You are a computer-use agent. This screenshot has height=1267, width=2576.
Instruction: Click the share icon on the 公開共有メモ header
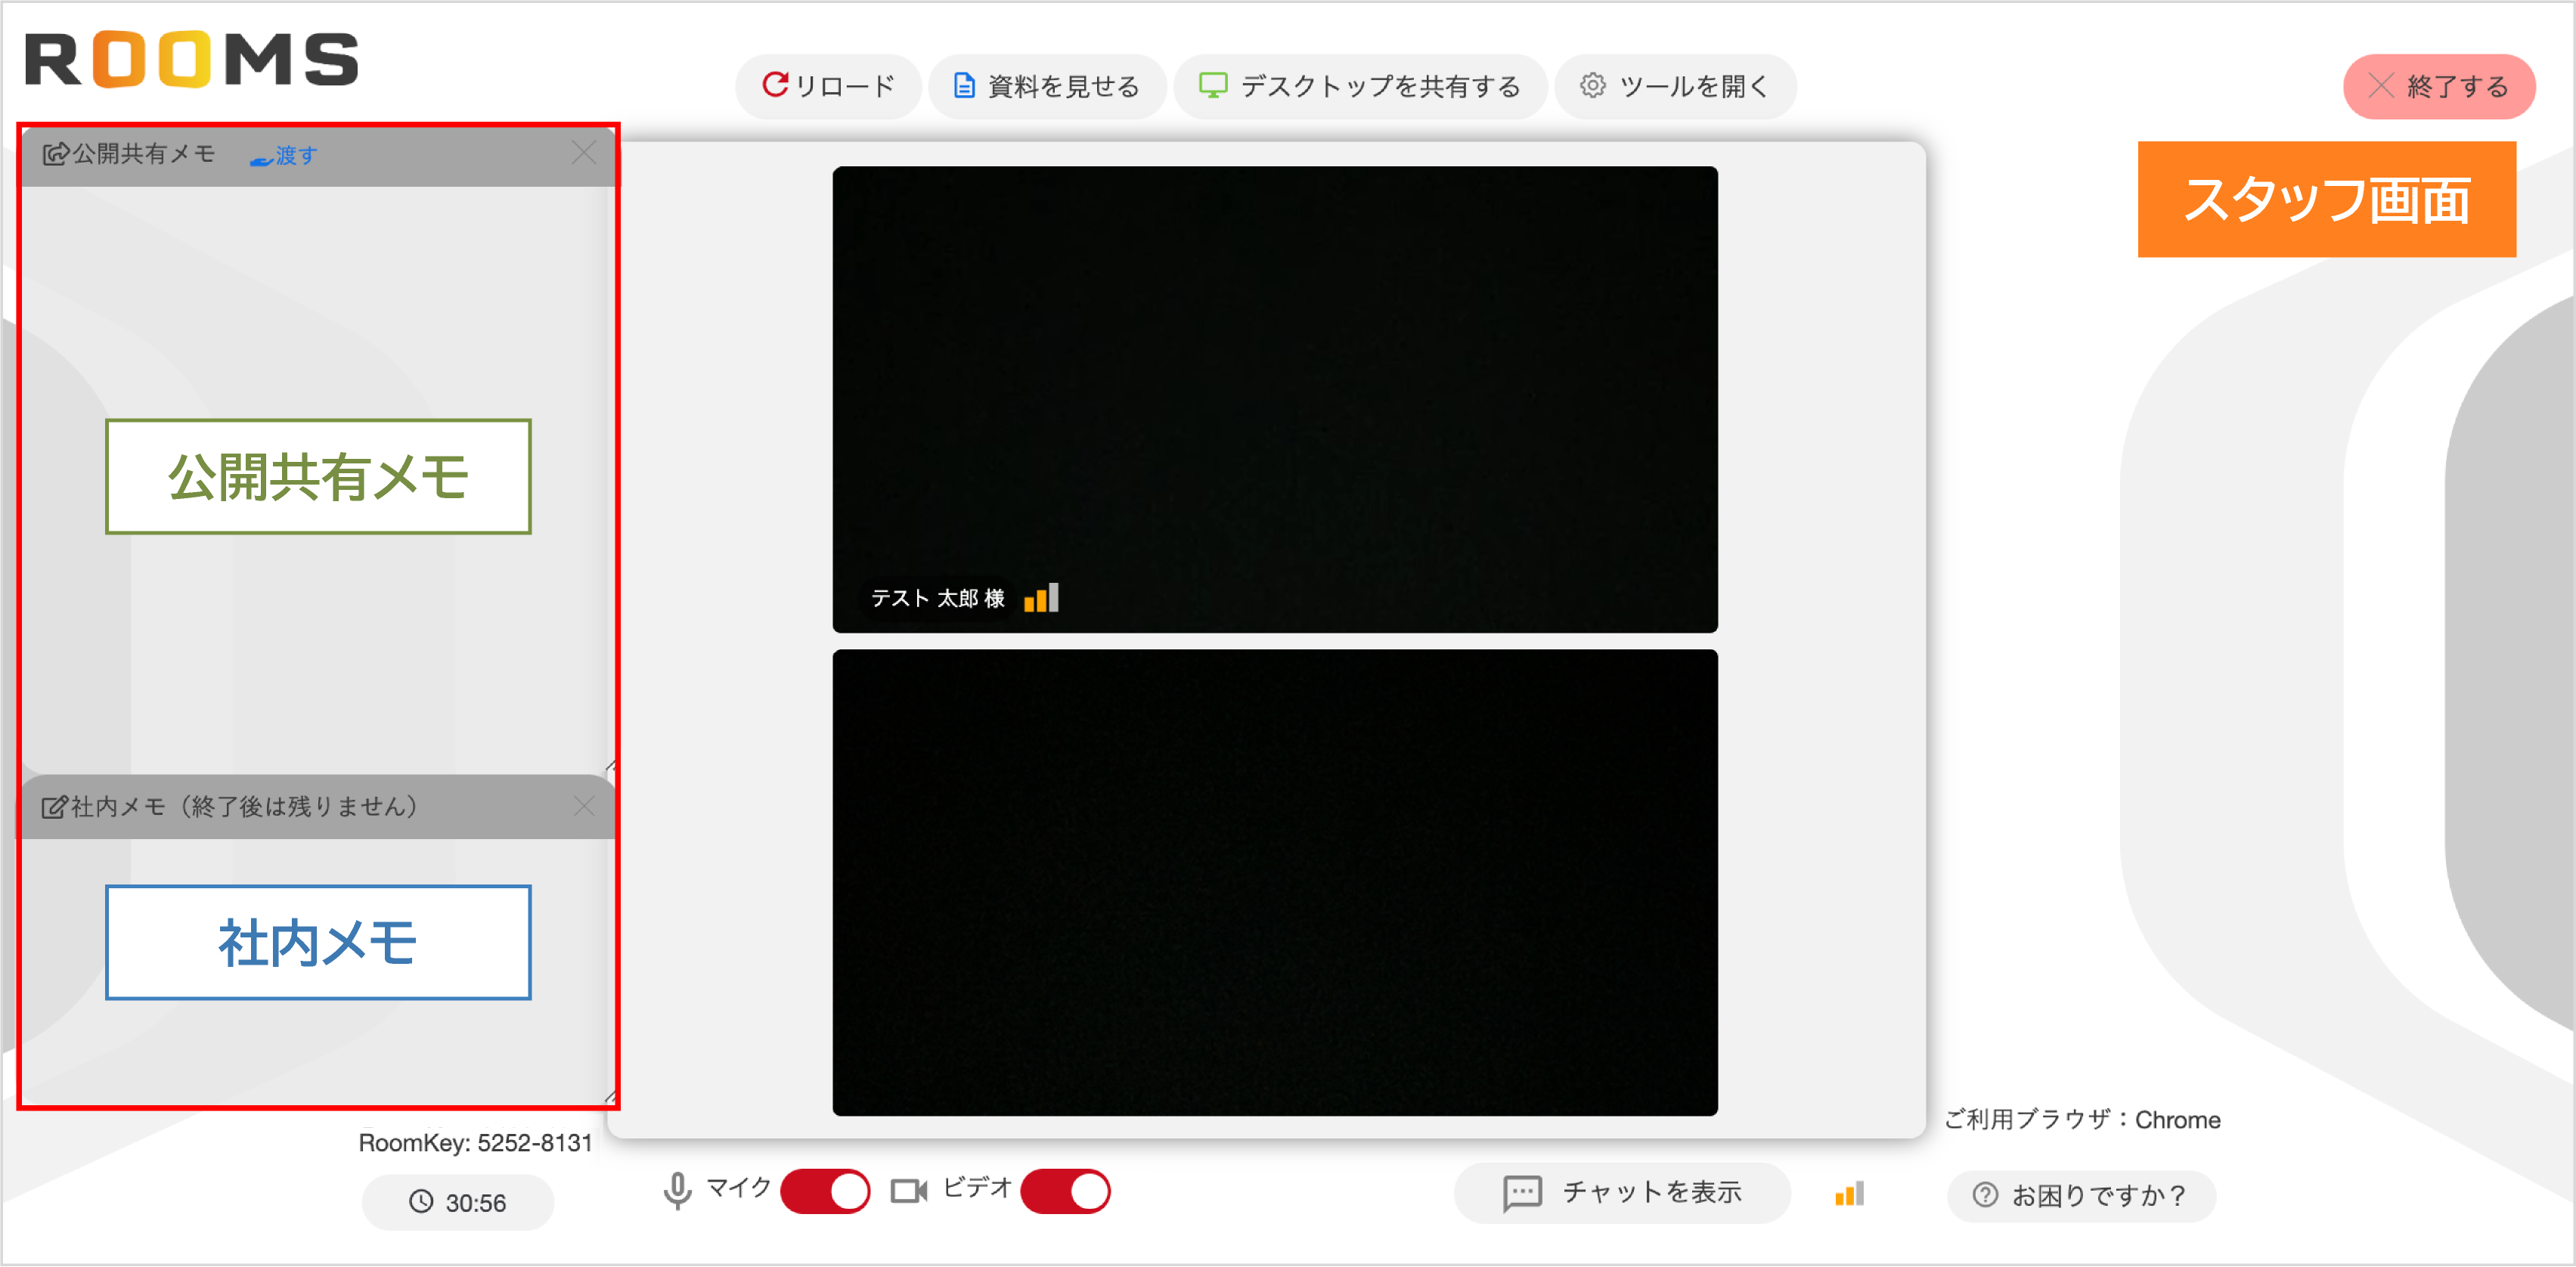click(x=56, y=154)
